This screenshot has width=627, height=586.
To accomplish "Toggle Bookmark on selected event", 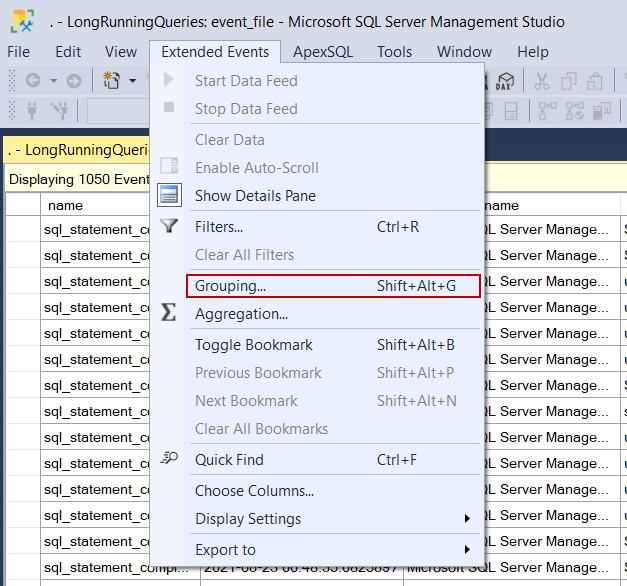I will pos(254,345).
